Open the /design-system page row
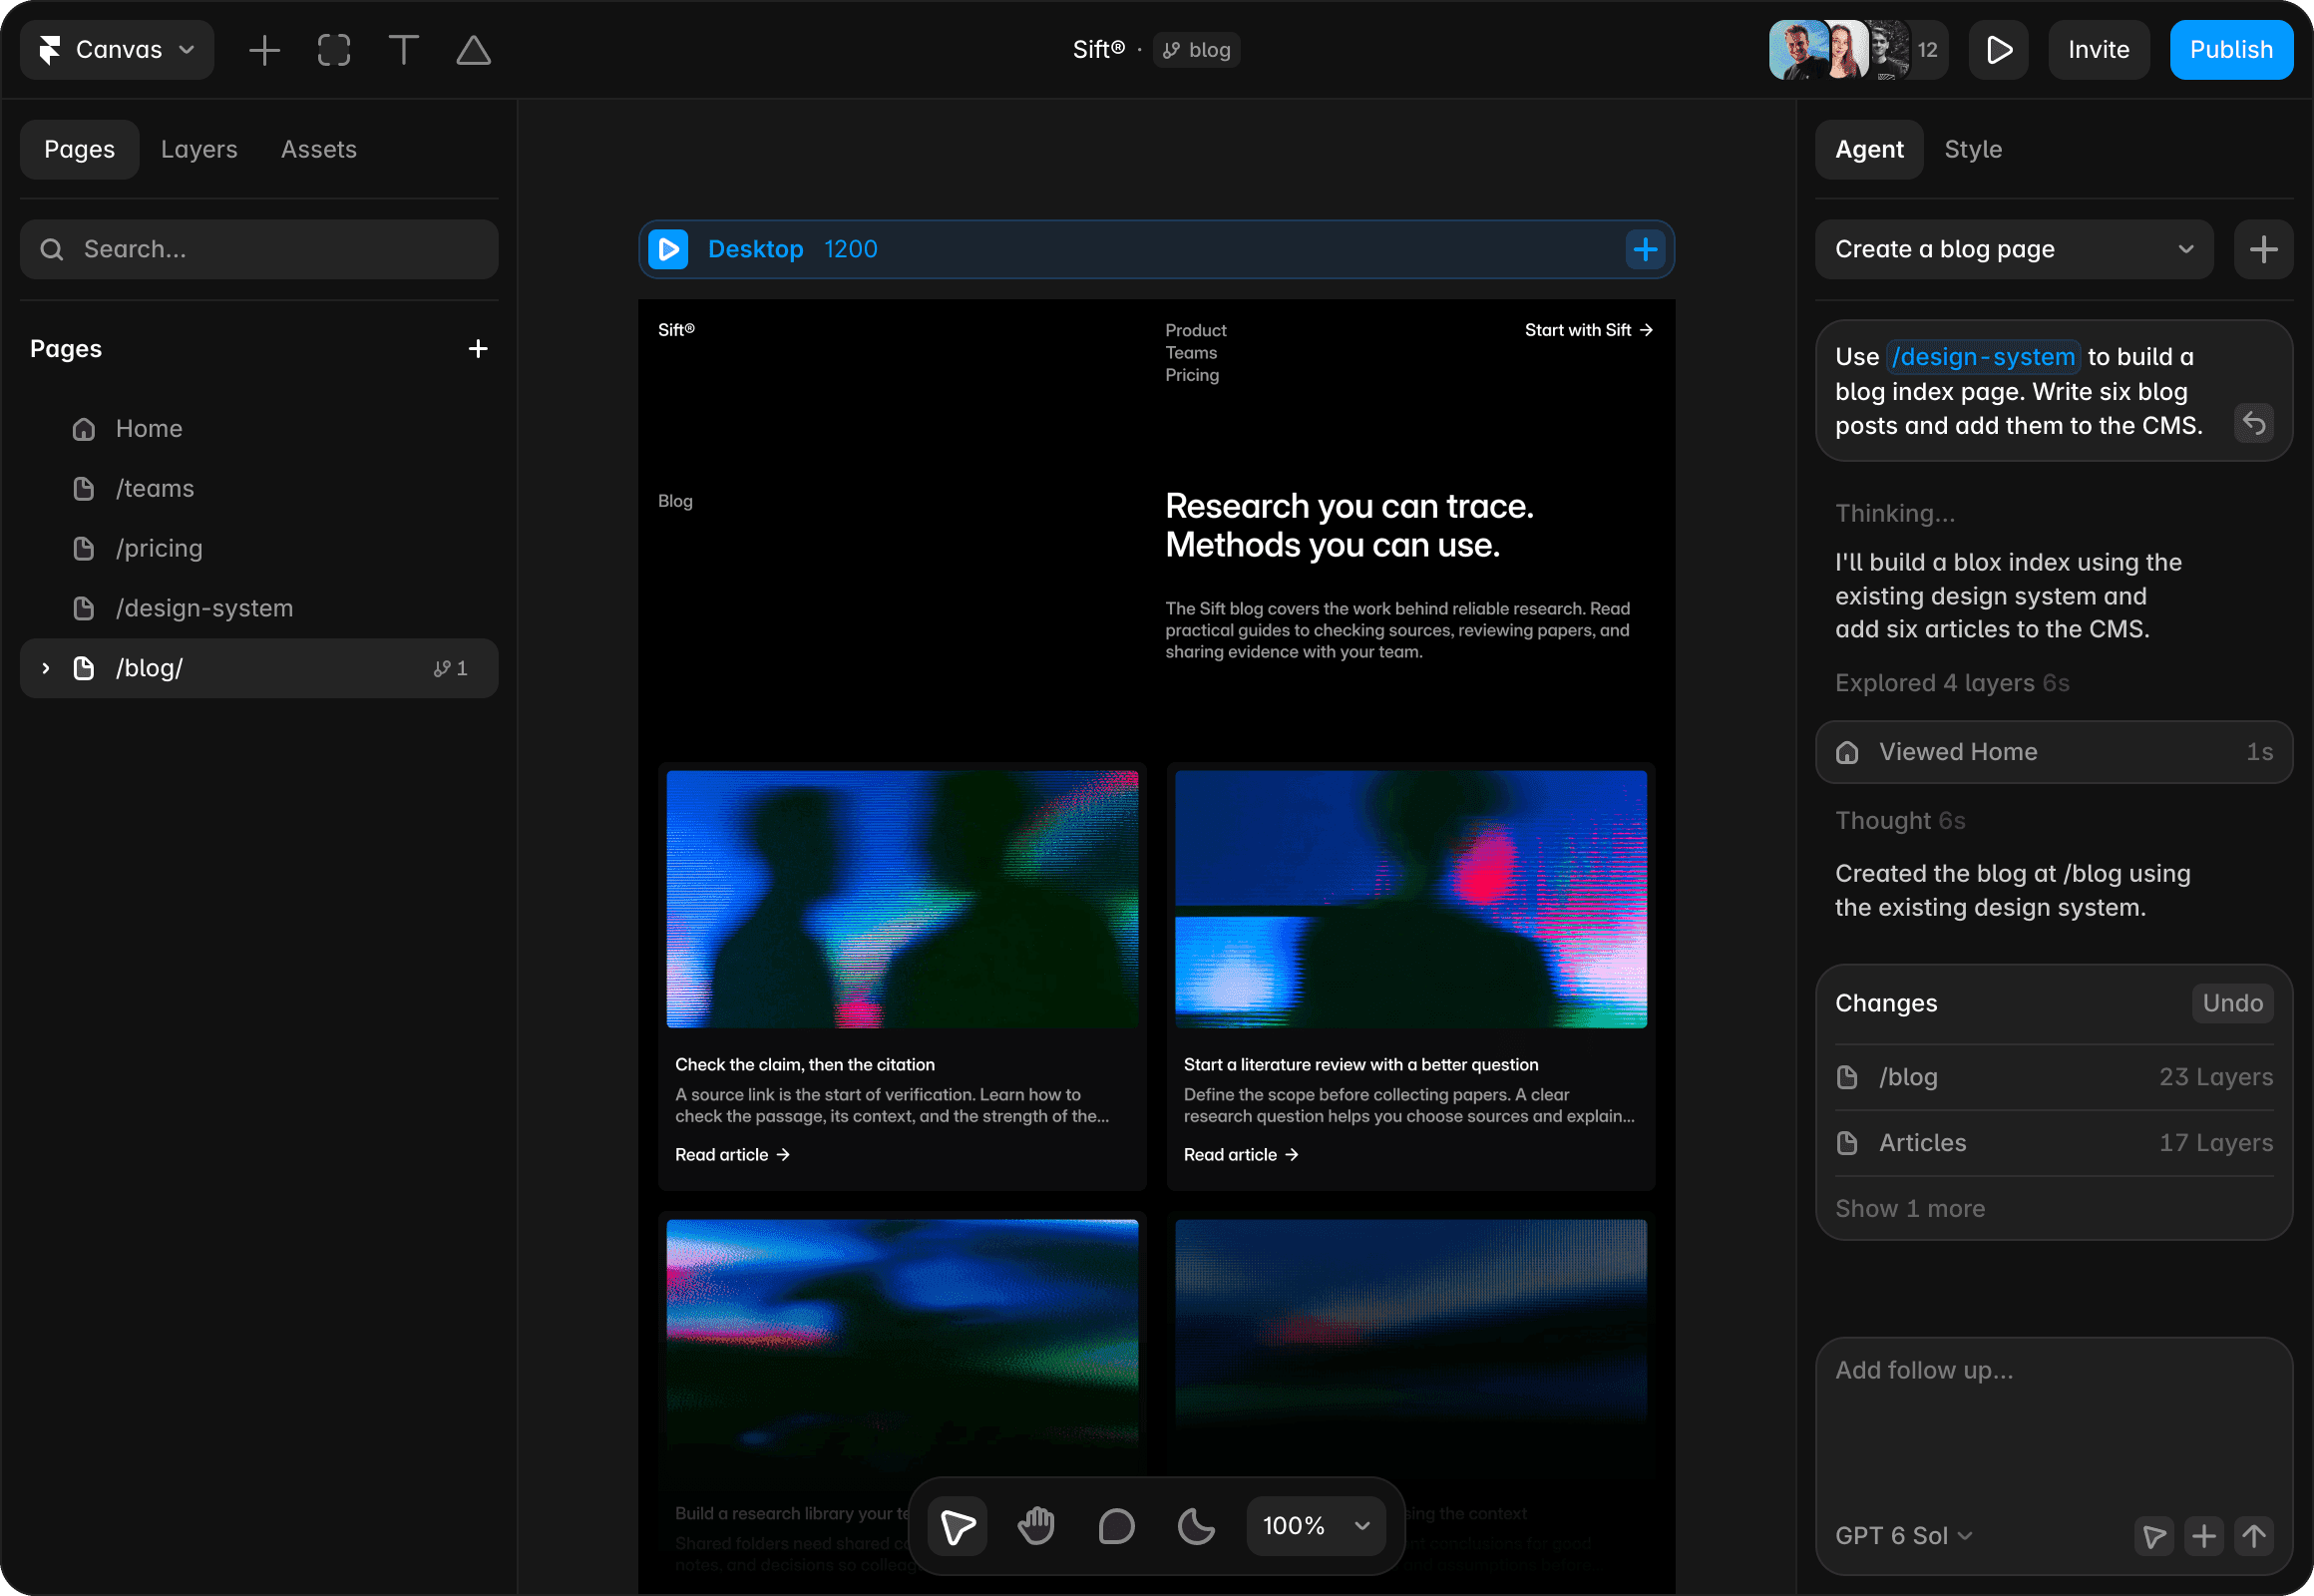The image size is (2314, 1596). [259, 609]
